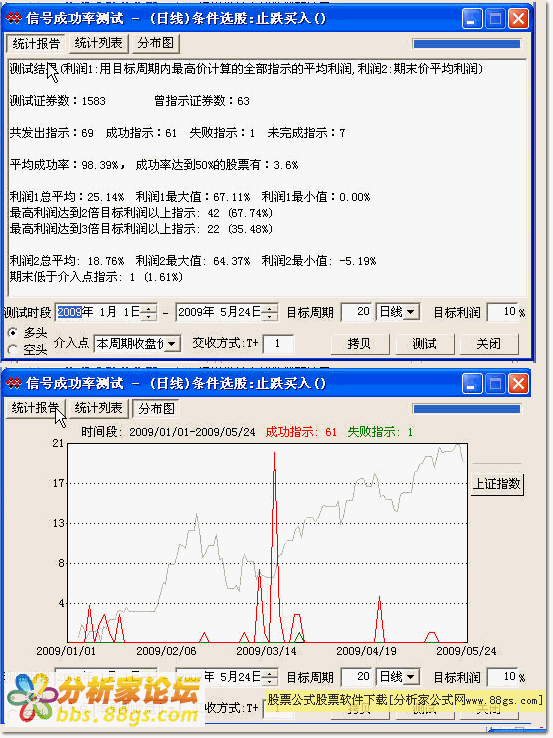Minimize the upper 信号成功率测试 window
This screenshot has height=738, width=553.
pos(472,19)
